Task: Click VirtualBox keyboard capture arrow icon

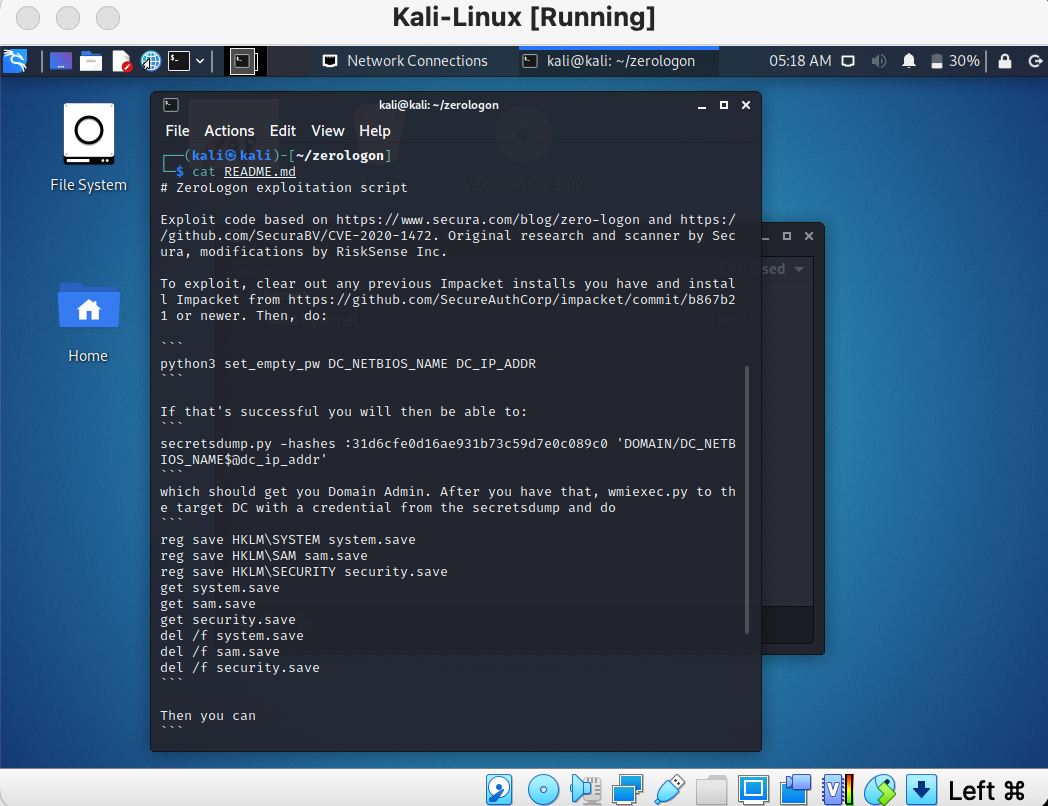Action: click(921, 789)
